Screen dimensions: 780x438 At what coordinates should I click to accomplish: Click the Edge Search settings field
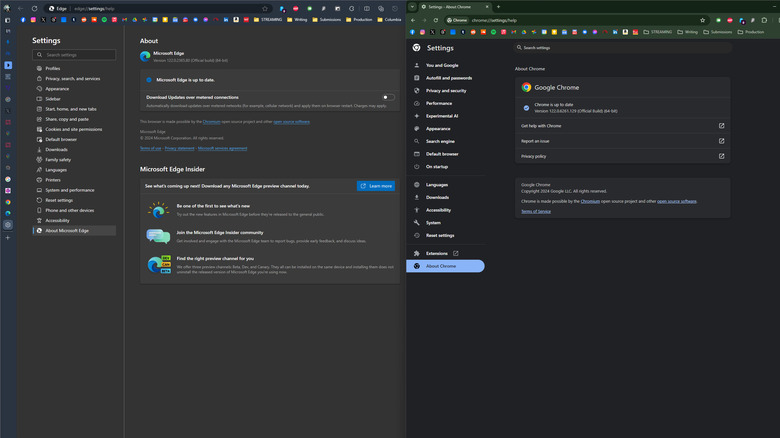[x=76, y=55]
